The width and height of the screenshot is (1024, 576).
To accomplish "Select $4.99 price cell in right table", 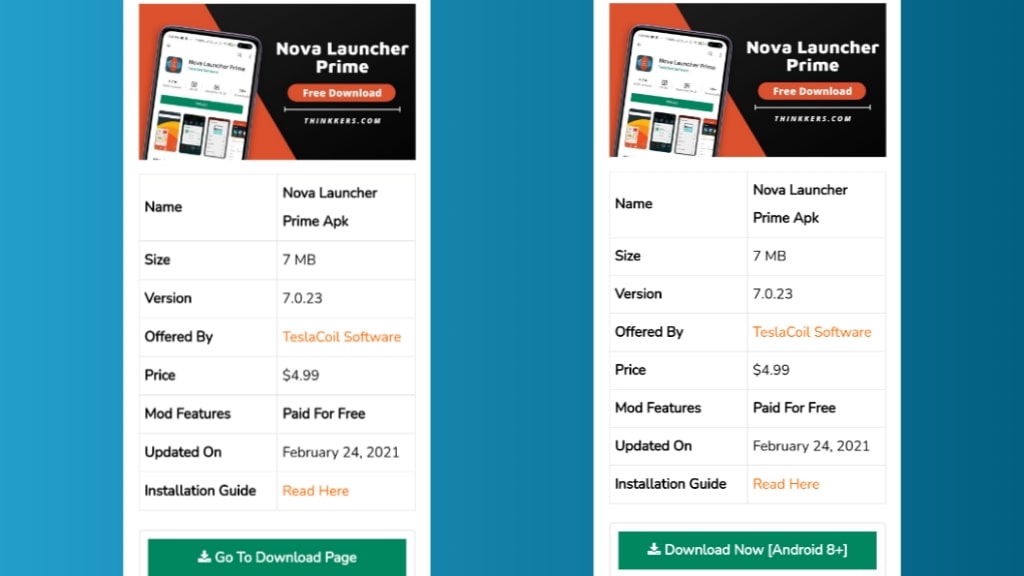I will coord(771,369).
